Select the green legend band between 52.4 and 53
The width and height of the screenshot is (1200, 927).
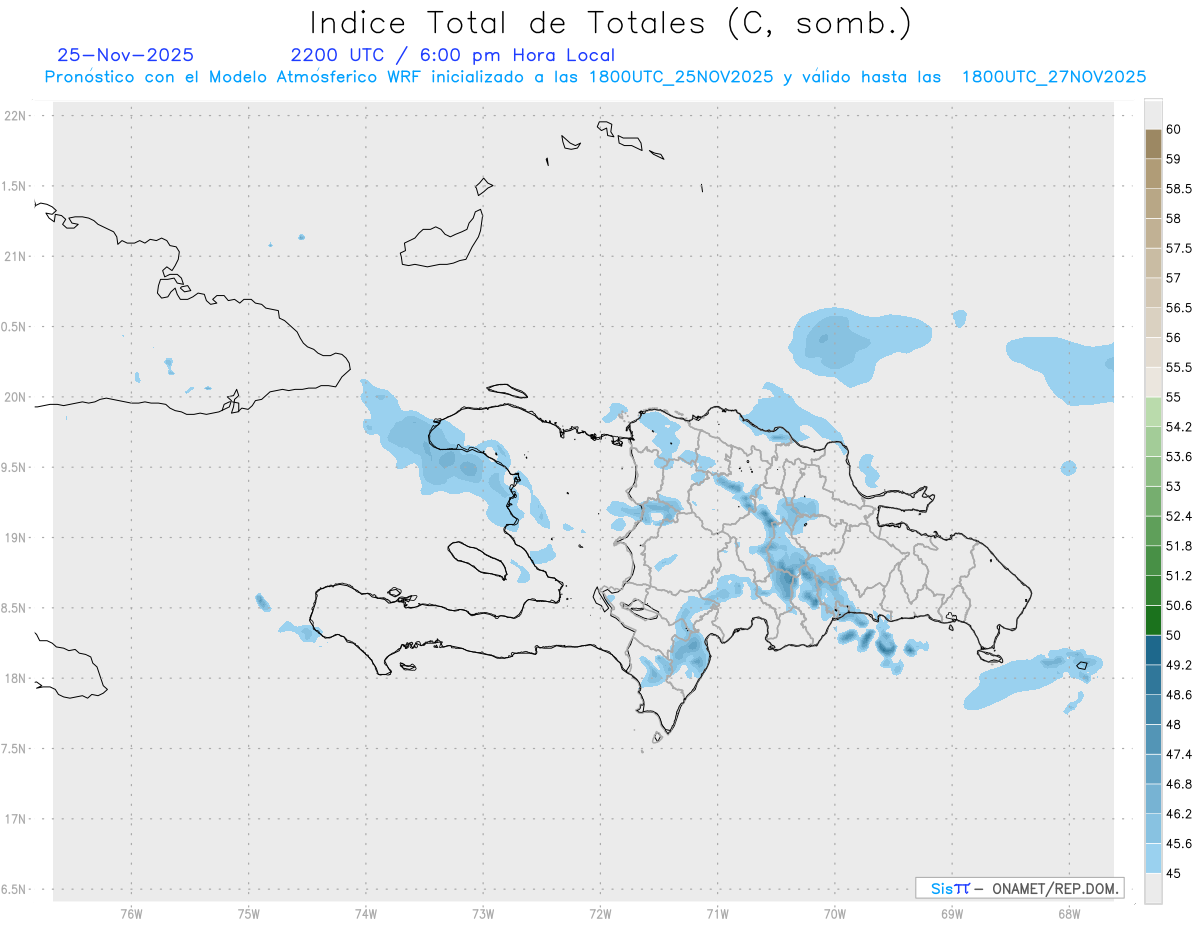click(x=1153, y=502)
